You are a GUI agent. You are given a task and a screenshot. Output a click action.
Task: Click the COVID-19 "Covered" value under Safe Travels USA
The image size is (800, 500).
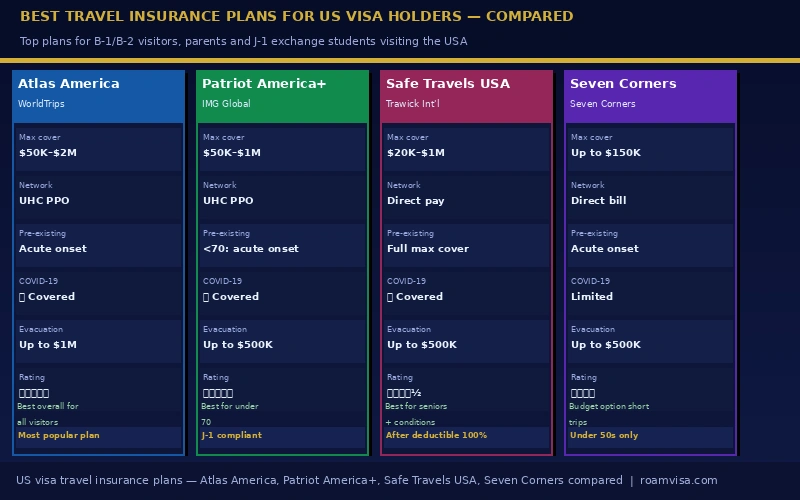pyautogui.click(x=415, y=296)
